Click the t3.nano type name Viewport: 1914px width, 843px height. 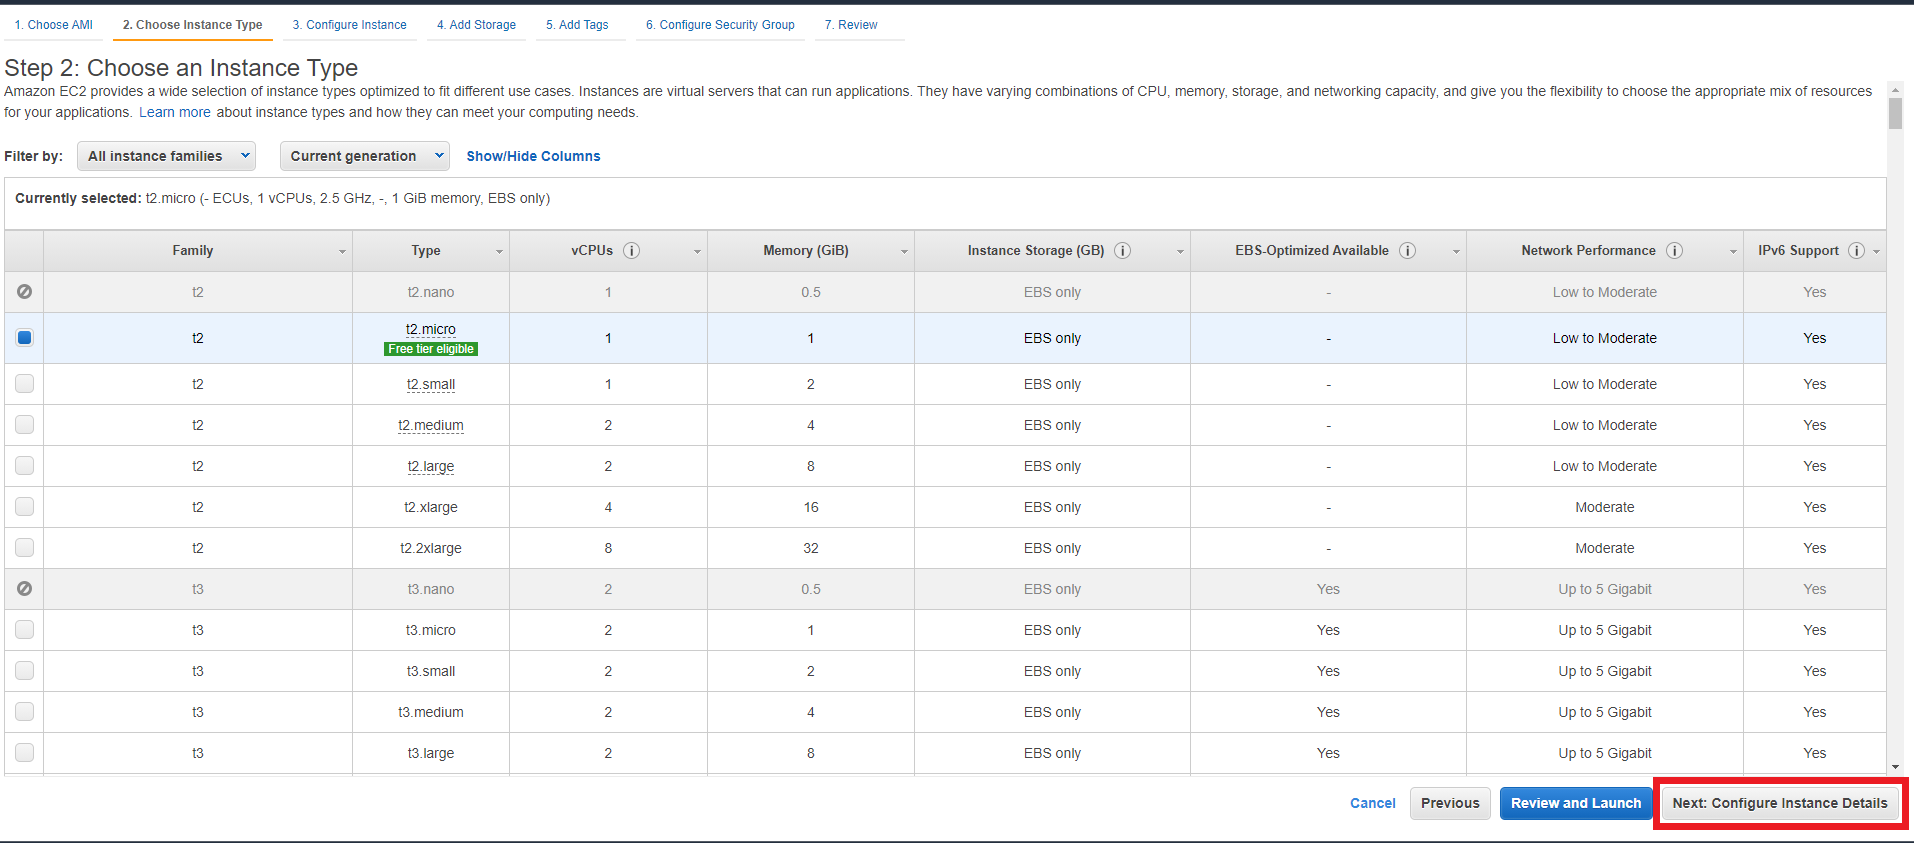431,589
